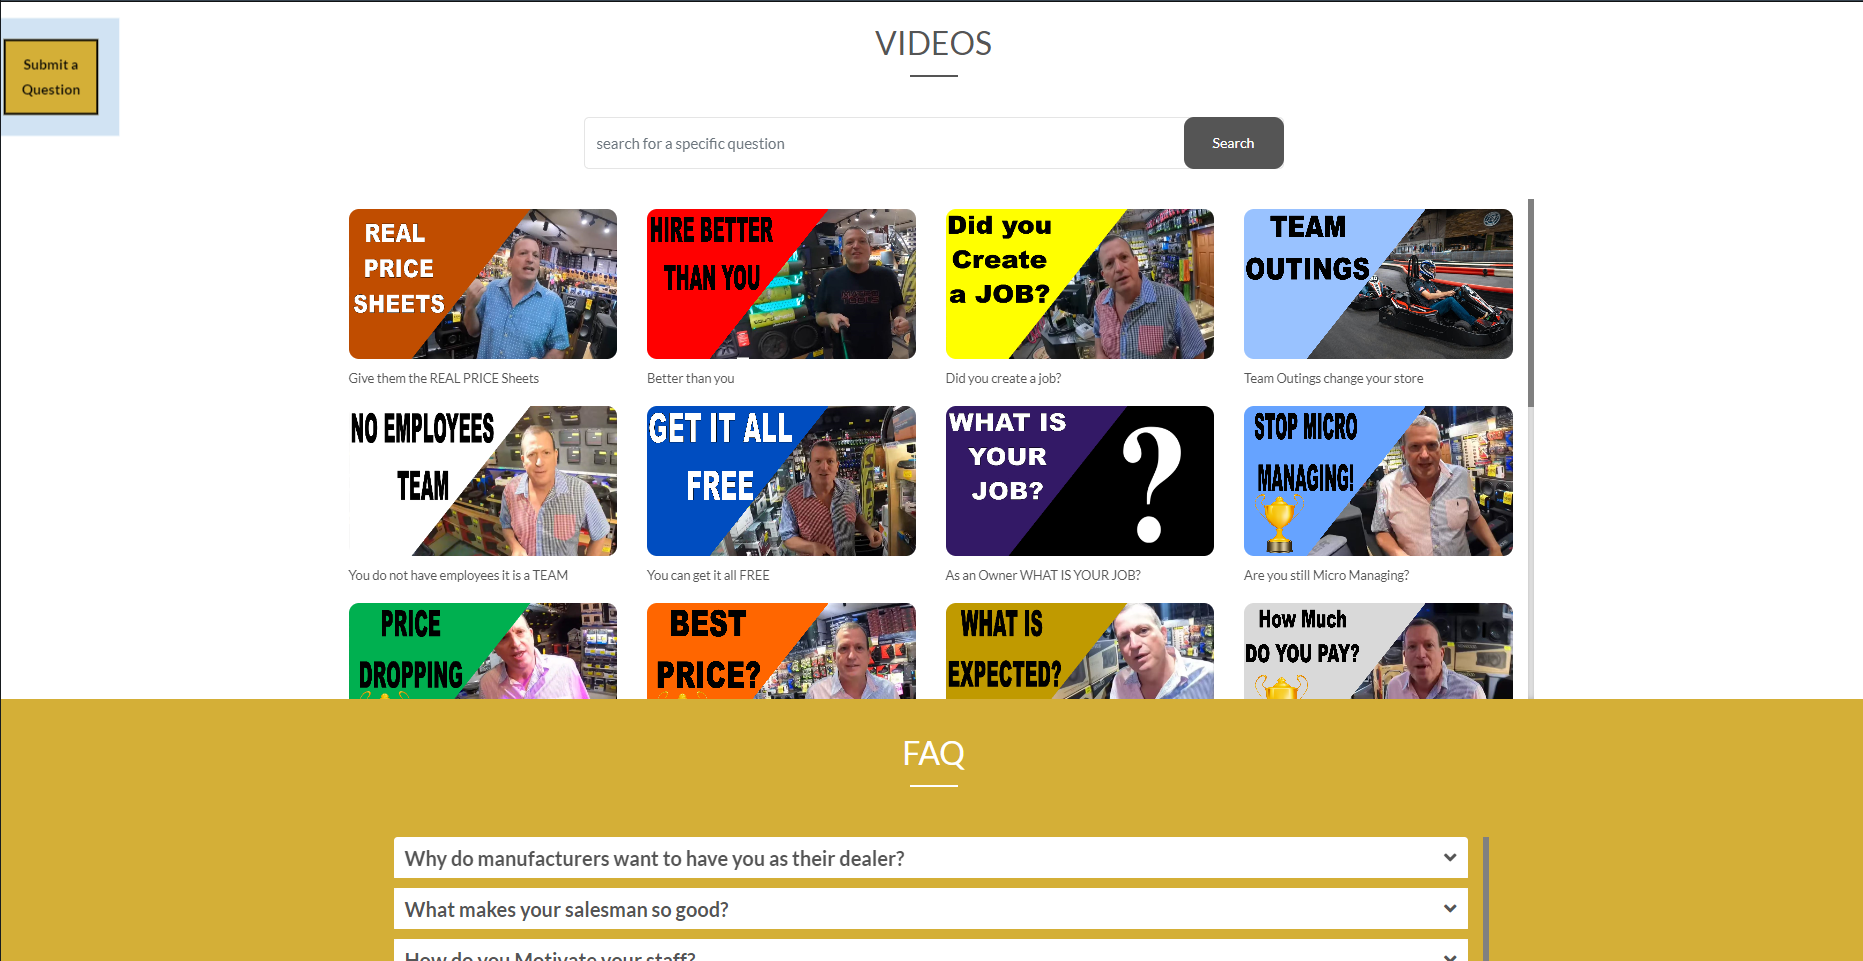Viewport: 1863px width, 961px height.
Task: Select the STOP MICRO MANAGING video thumbnail
Action: tap(1377, 481)
